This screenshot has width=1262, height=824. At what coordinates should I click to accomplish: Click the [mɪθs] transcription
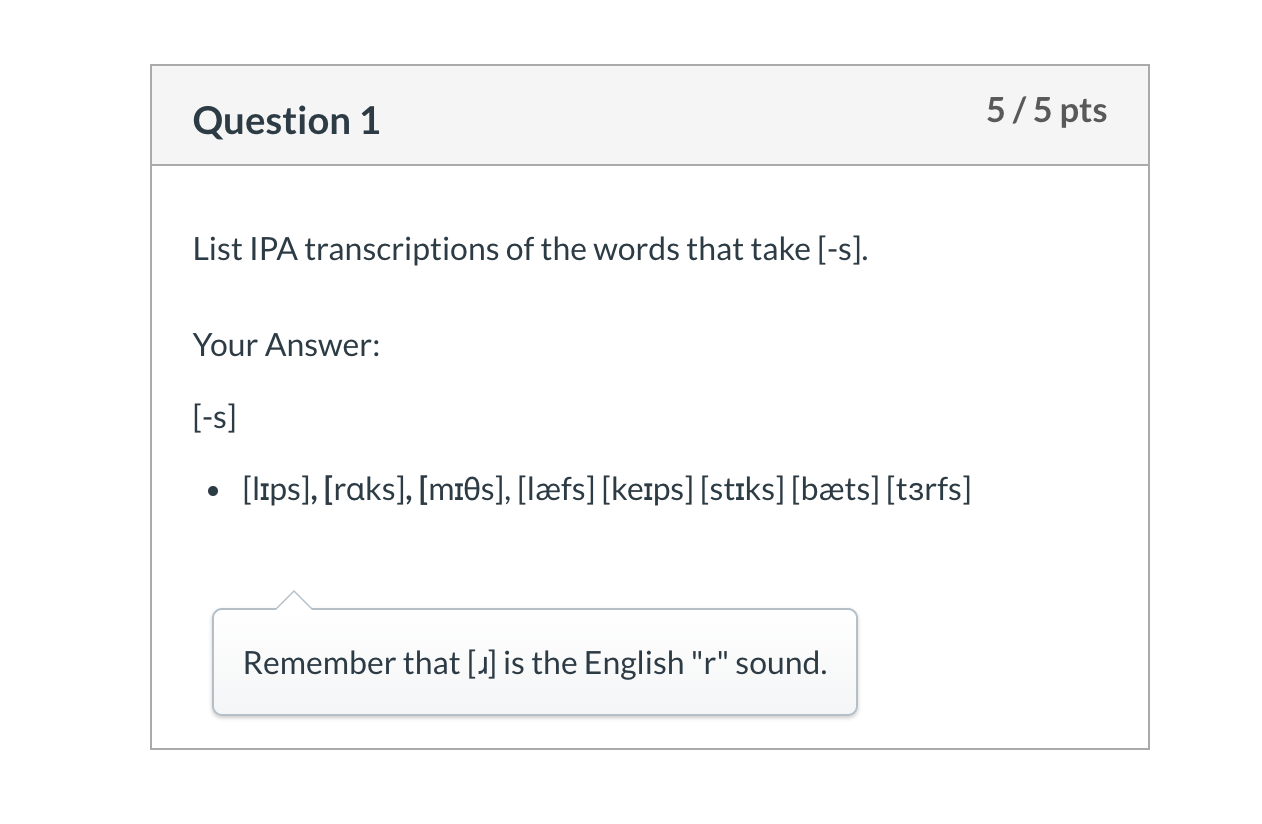pos(463,490)
